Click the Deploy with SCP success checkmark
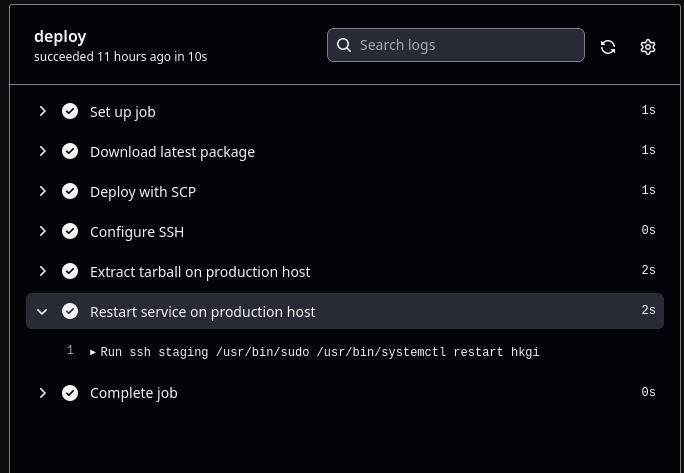This screenshot has width=684, height=473. coord(70,192)
